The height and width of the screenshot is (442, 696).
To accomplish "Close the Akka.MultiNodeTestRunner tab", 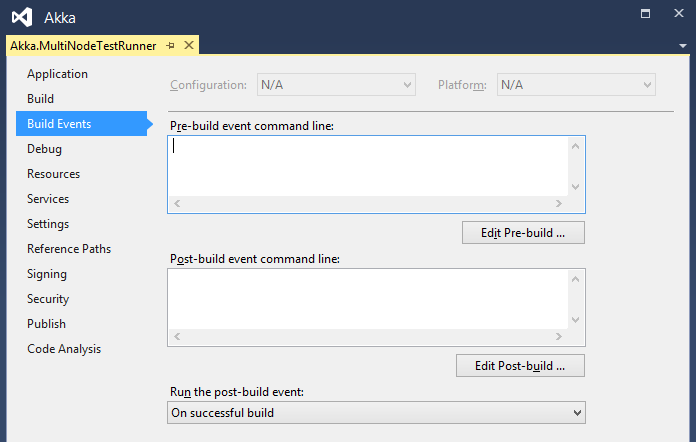I will click(189, 45).
